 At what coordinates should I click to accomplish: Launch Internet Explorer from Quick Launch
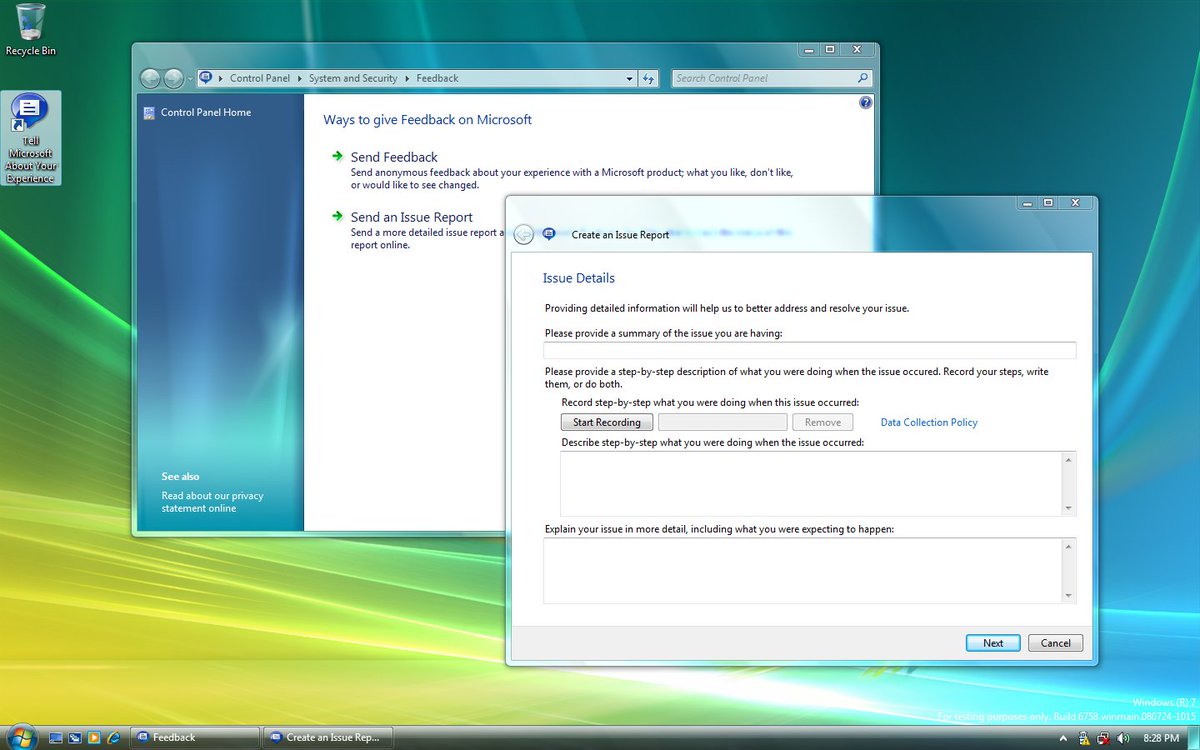click(x=113, y=737)
